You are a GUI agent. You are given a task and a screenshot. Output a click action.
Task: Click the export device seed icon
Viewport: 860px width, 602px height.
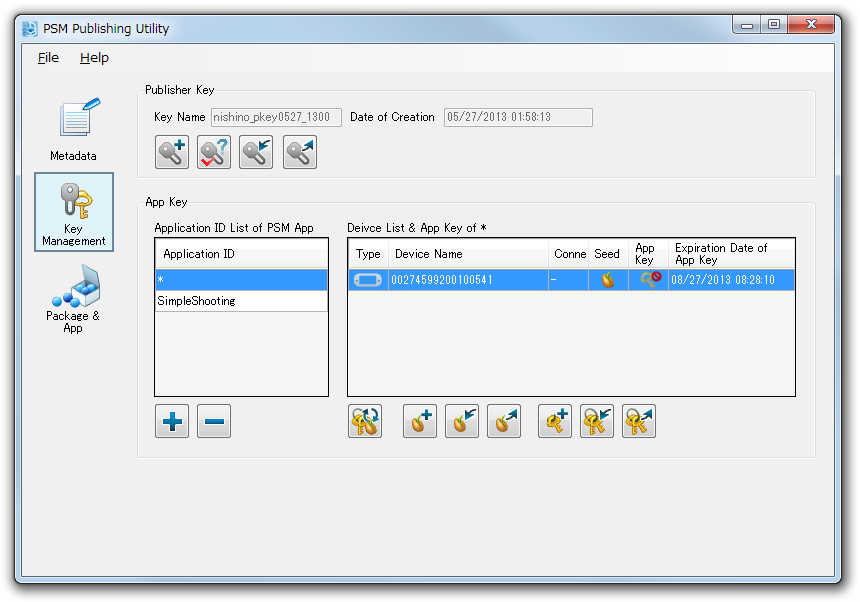pos(504,422)
